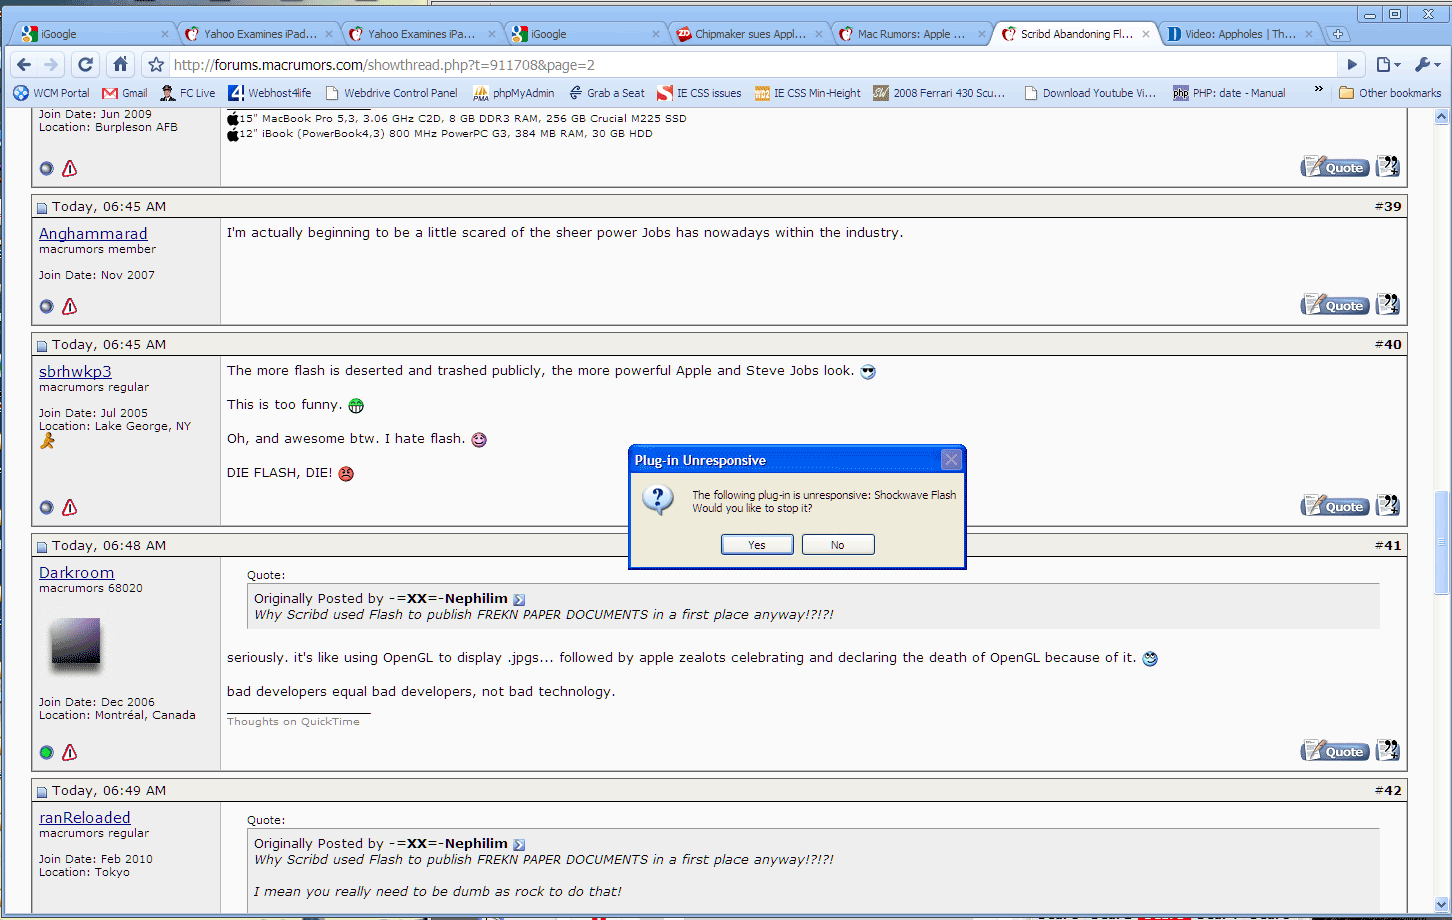This screenshot has height=920, width=1452.
Task: Open the Webhost4life bookmark
Action: tap(270, 93)
